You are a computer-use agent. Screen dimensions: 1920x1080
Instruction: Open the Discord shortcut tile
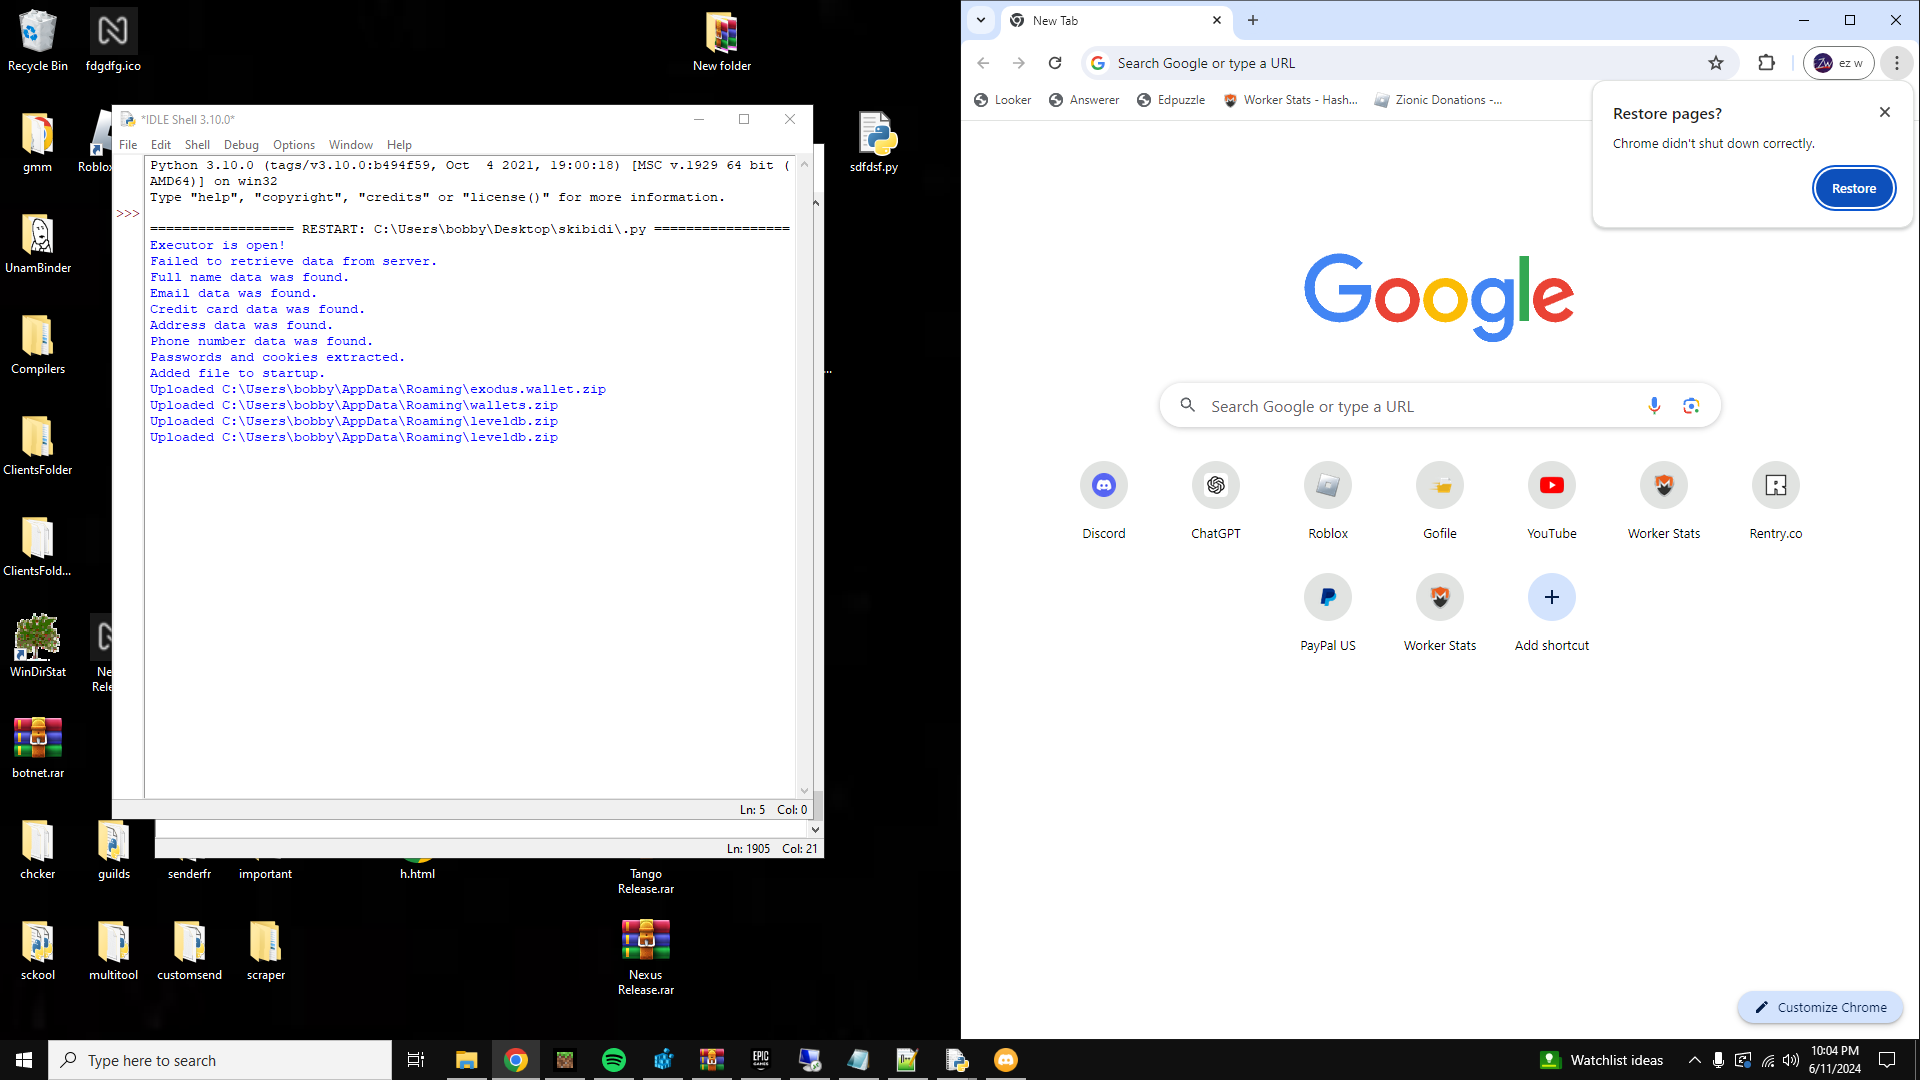(1103, 486)
